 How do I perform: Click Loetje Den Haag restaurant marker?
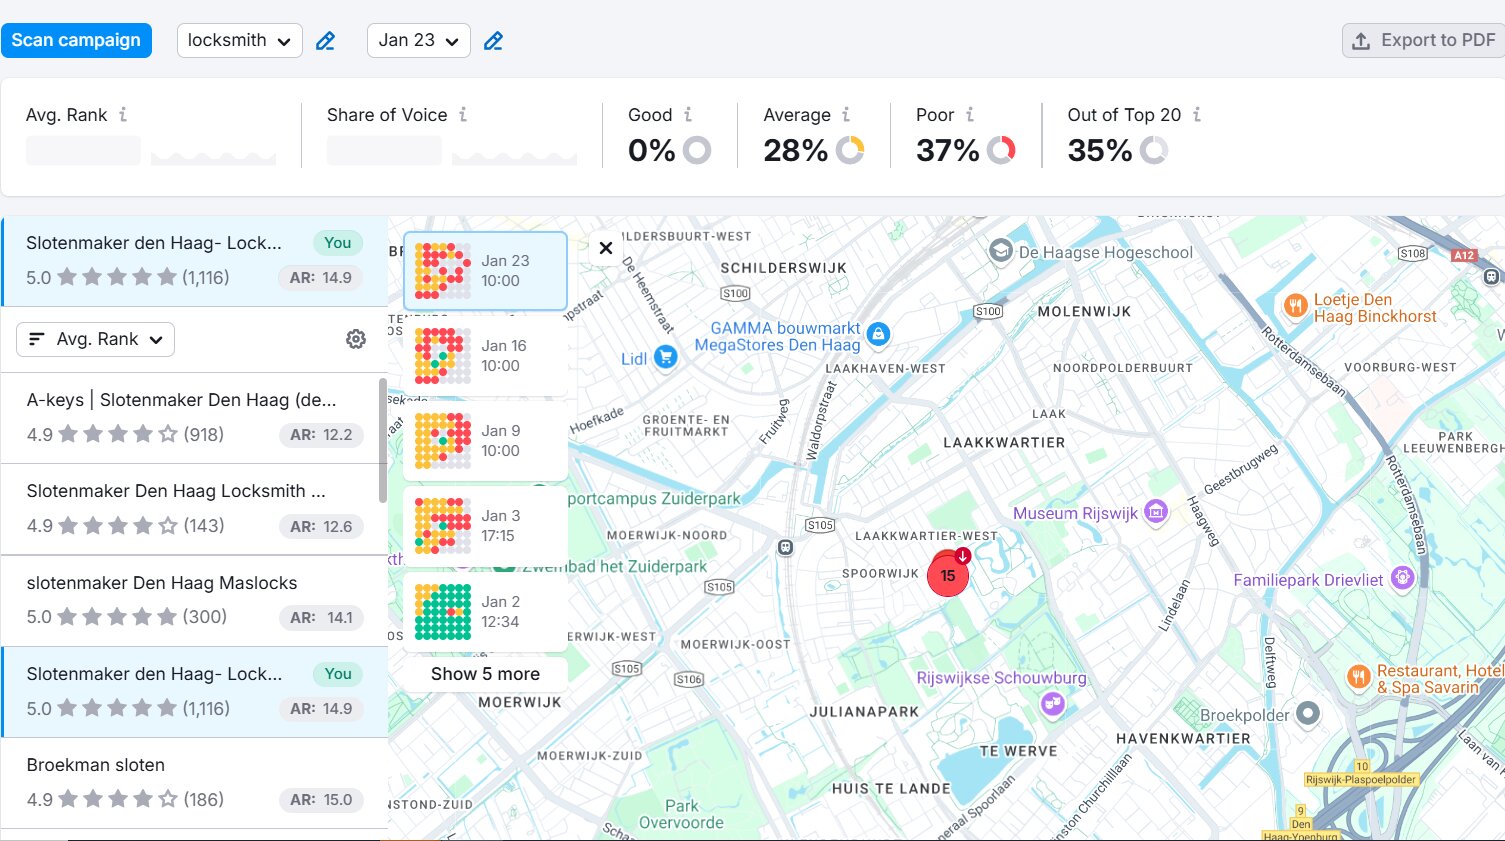[x=1295, y=306]
